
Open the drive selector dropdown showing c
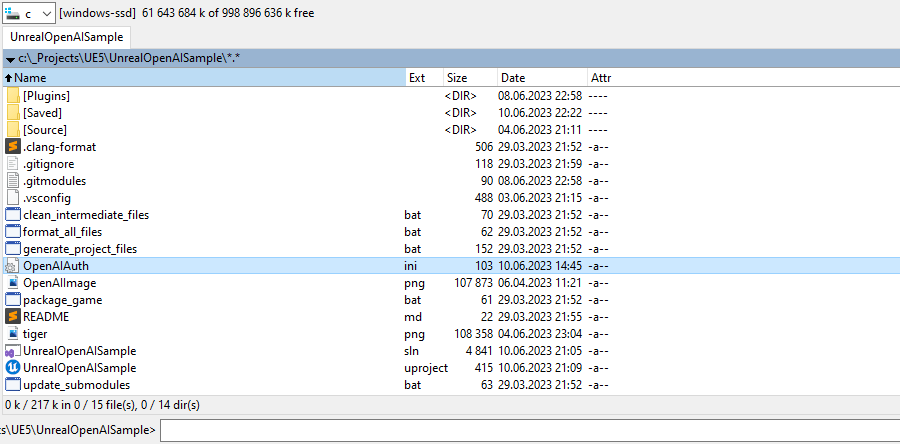(x=29, y=13)
